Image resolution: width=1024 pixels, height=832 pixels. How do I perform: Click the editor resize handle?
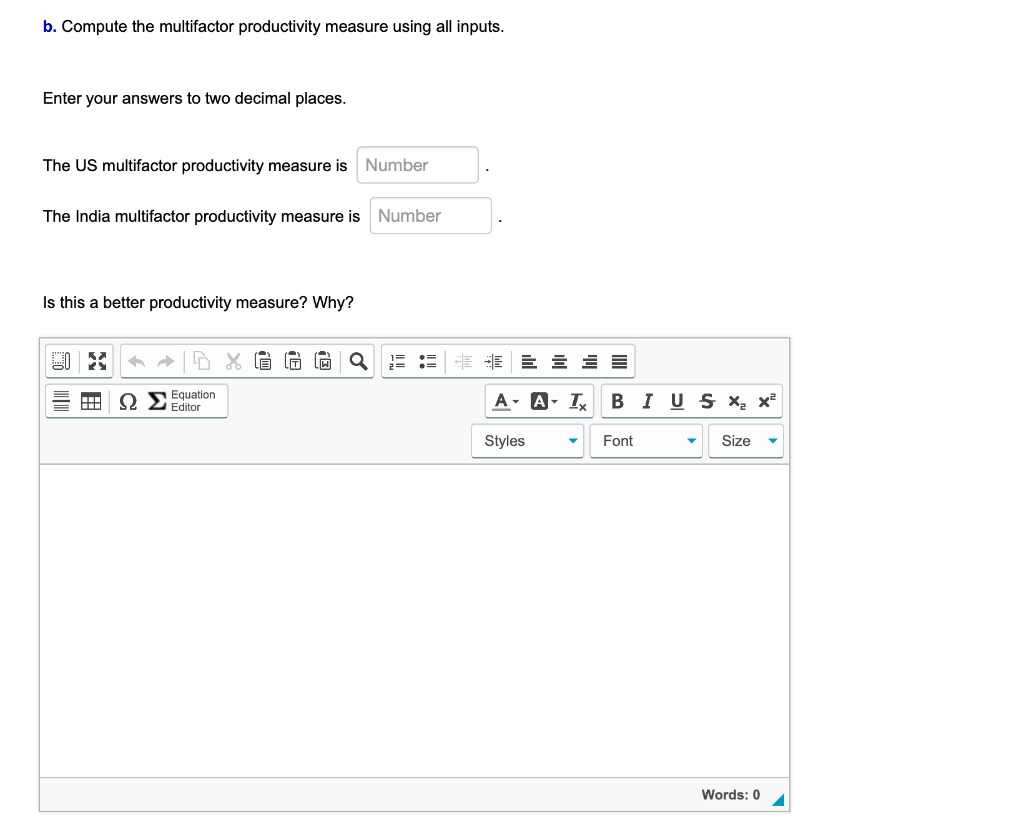click(778, 800)
